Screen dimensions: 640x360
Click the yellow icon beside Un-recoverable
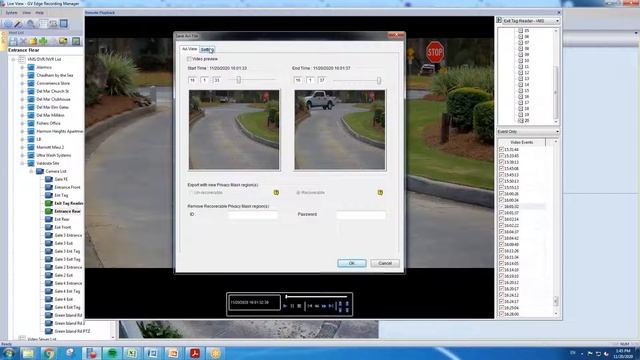[276, 193]
